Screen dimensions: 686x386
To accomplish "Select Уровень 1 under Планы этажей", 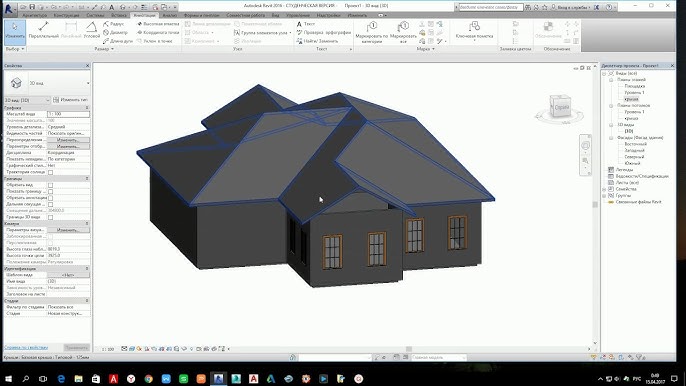I will pyautogui.click(x=634, y=93).
